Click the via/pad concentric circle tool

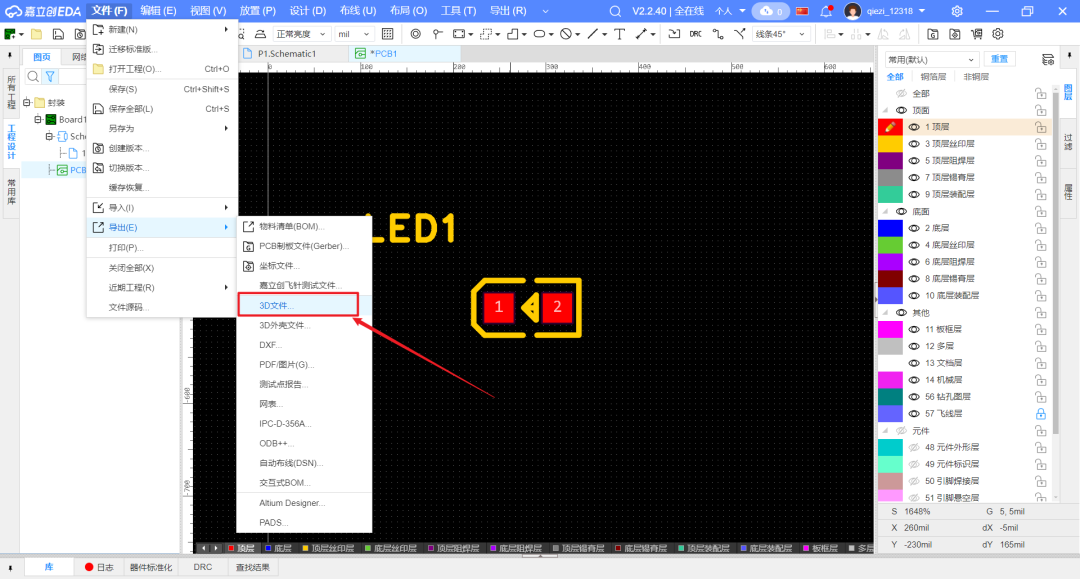415,34
